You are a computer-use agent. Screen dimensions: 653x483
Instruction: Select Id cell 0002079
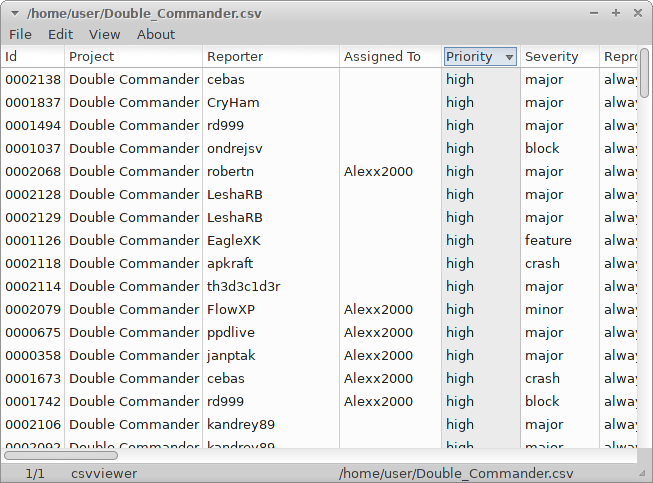tap(33, 309)
